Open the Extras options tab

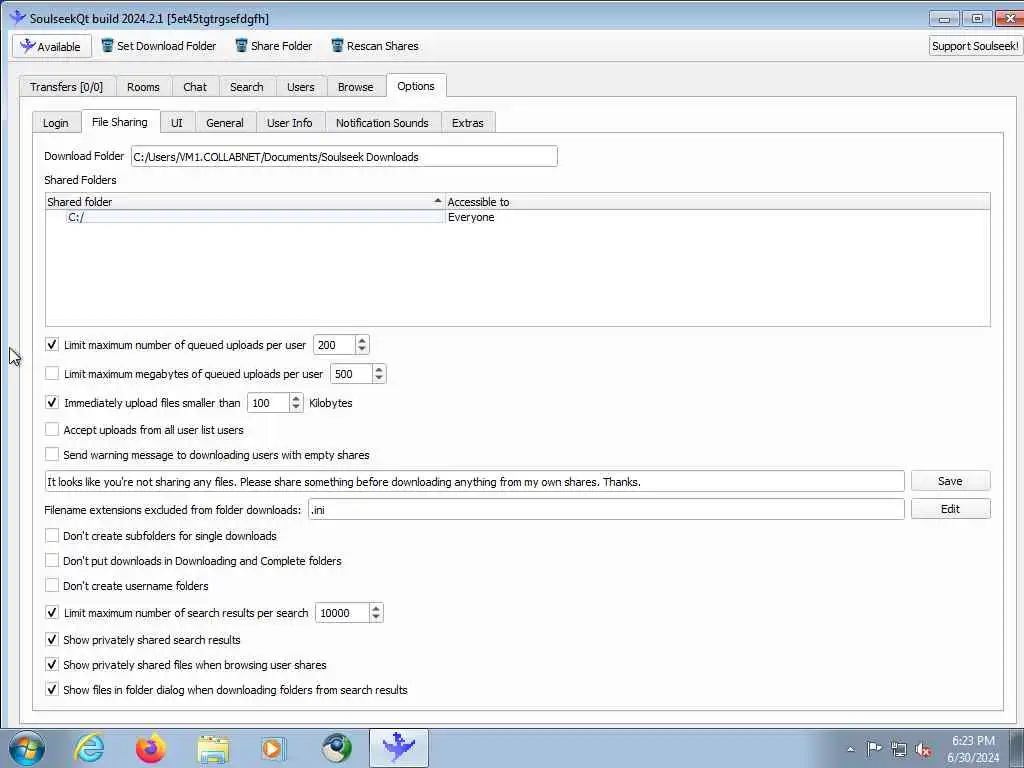[x=468, y=123]
